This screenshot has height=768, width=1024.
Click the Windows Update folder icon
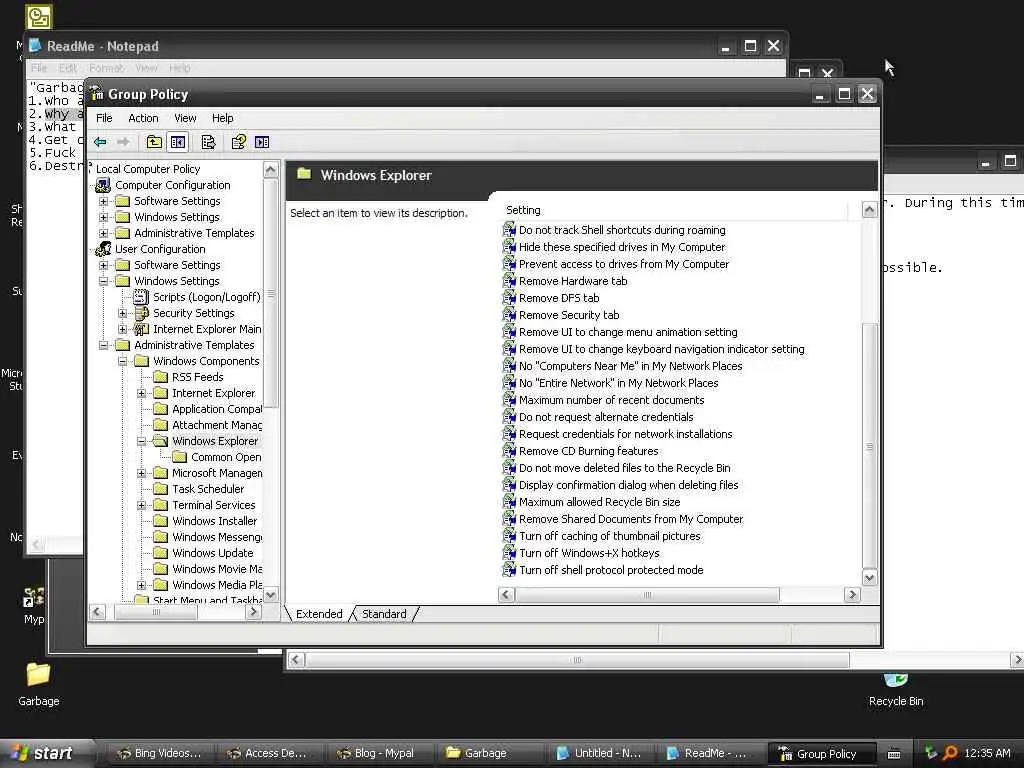tap(160, 552)
